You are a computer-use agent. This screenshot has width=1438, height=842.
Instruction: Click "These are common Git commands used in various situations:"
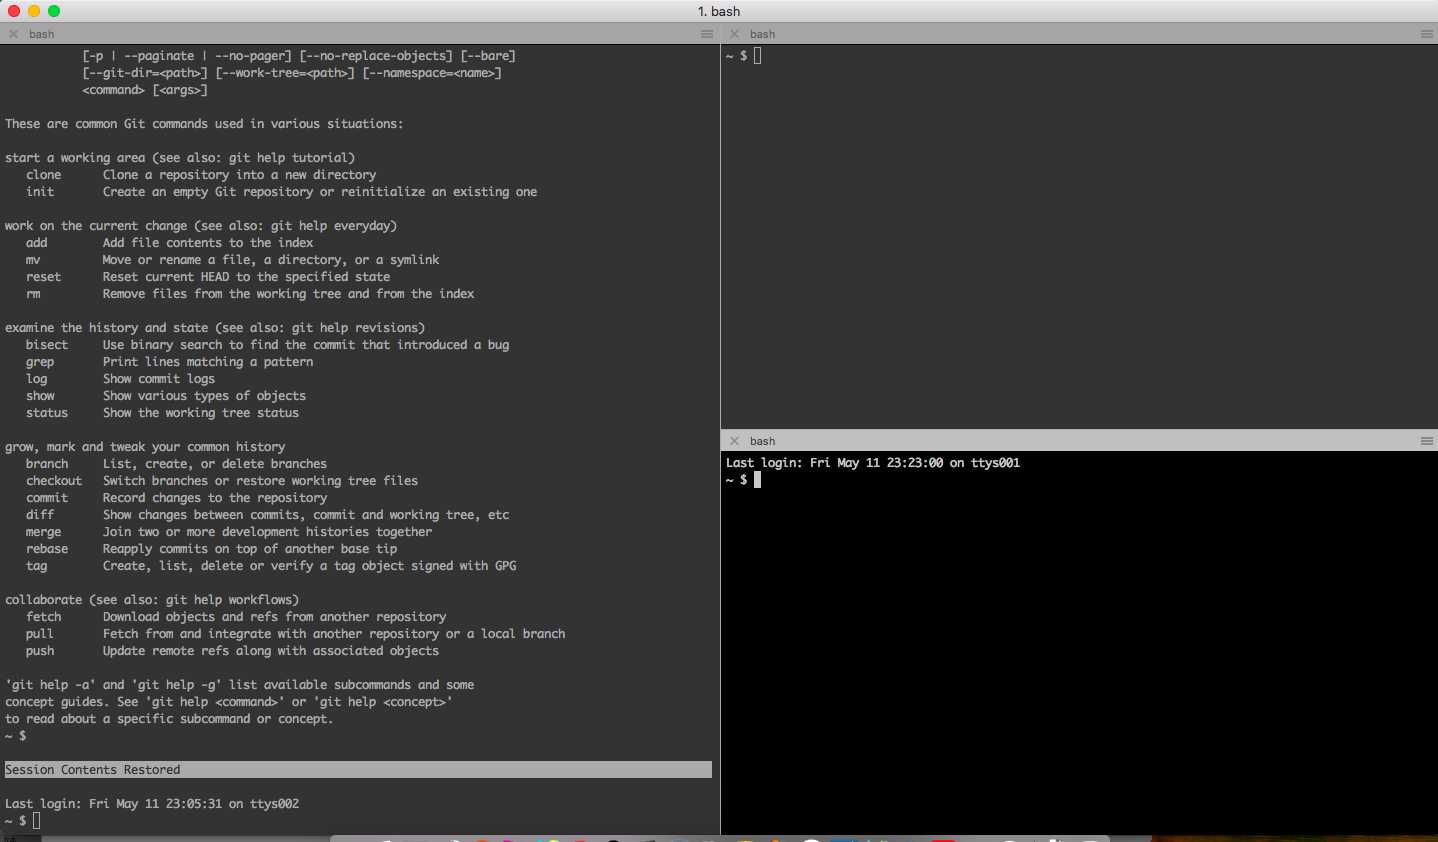204,124
